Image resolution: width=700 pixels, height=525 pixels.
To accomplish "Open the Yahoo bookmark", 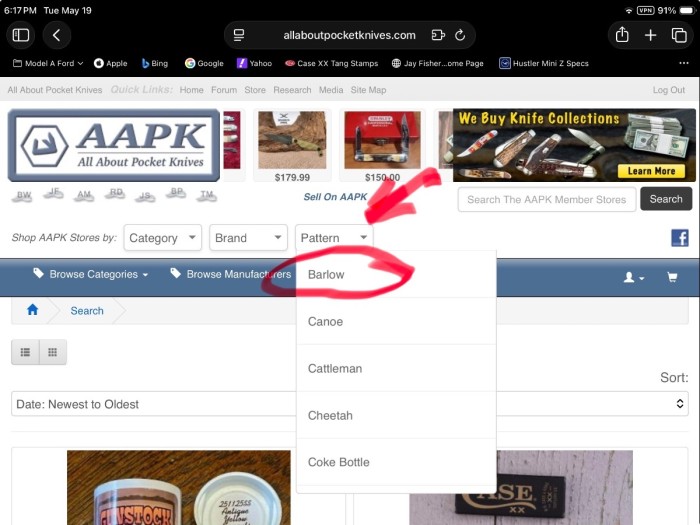I will click(254, 63).
